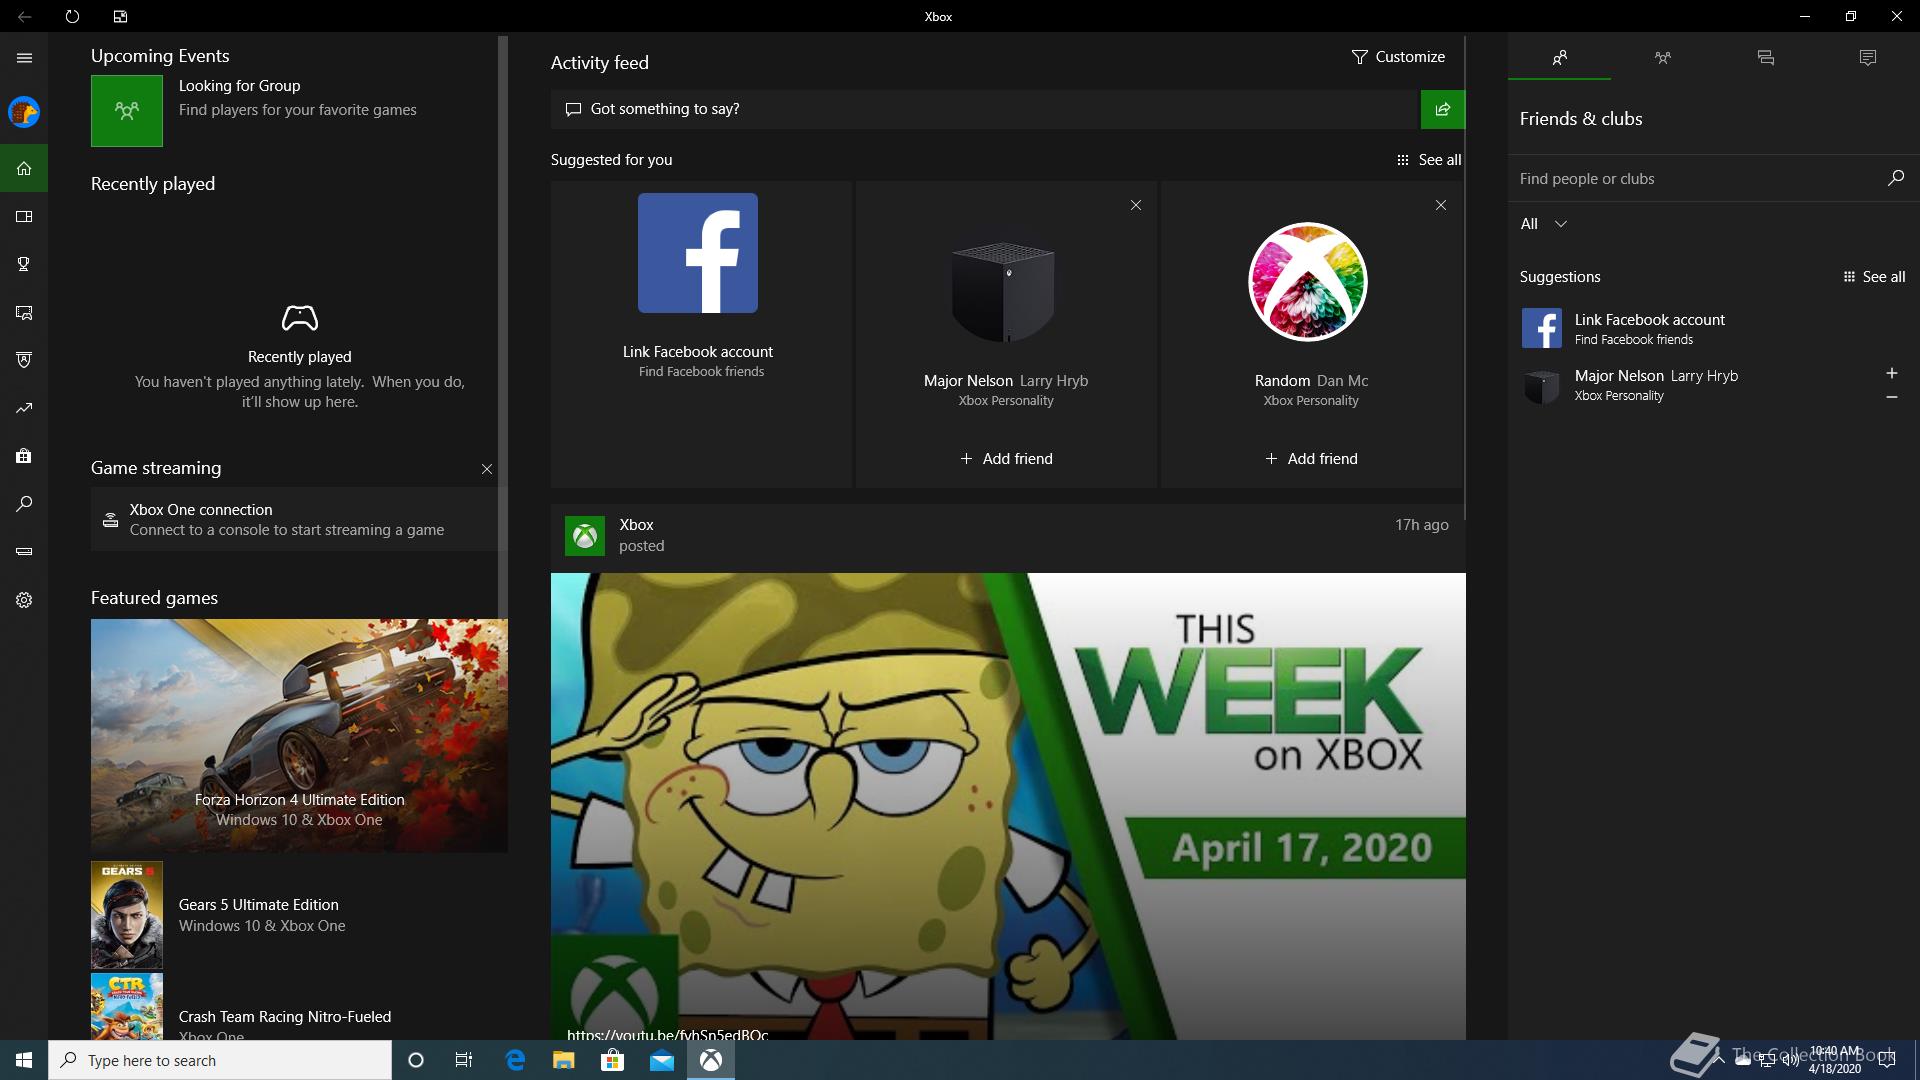Click taskbar Type here to search box
The image size is (1920, 1080).
coord(220,1060)
